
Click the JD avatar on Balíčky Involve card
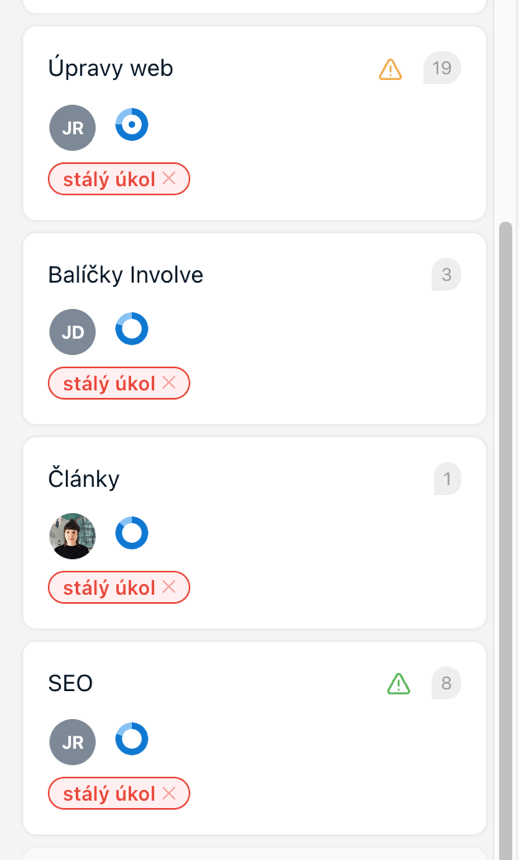point(72,332)
